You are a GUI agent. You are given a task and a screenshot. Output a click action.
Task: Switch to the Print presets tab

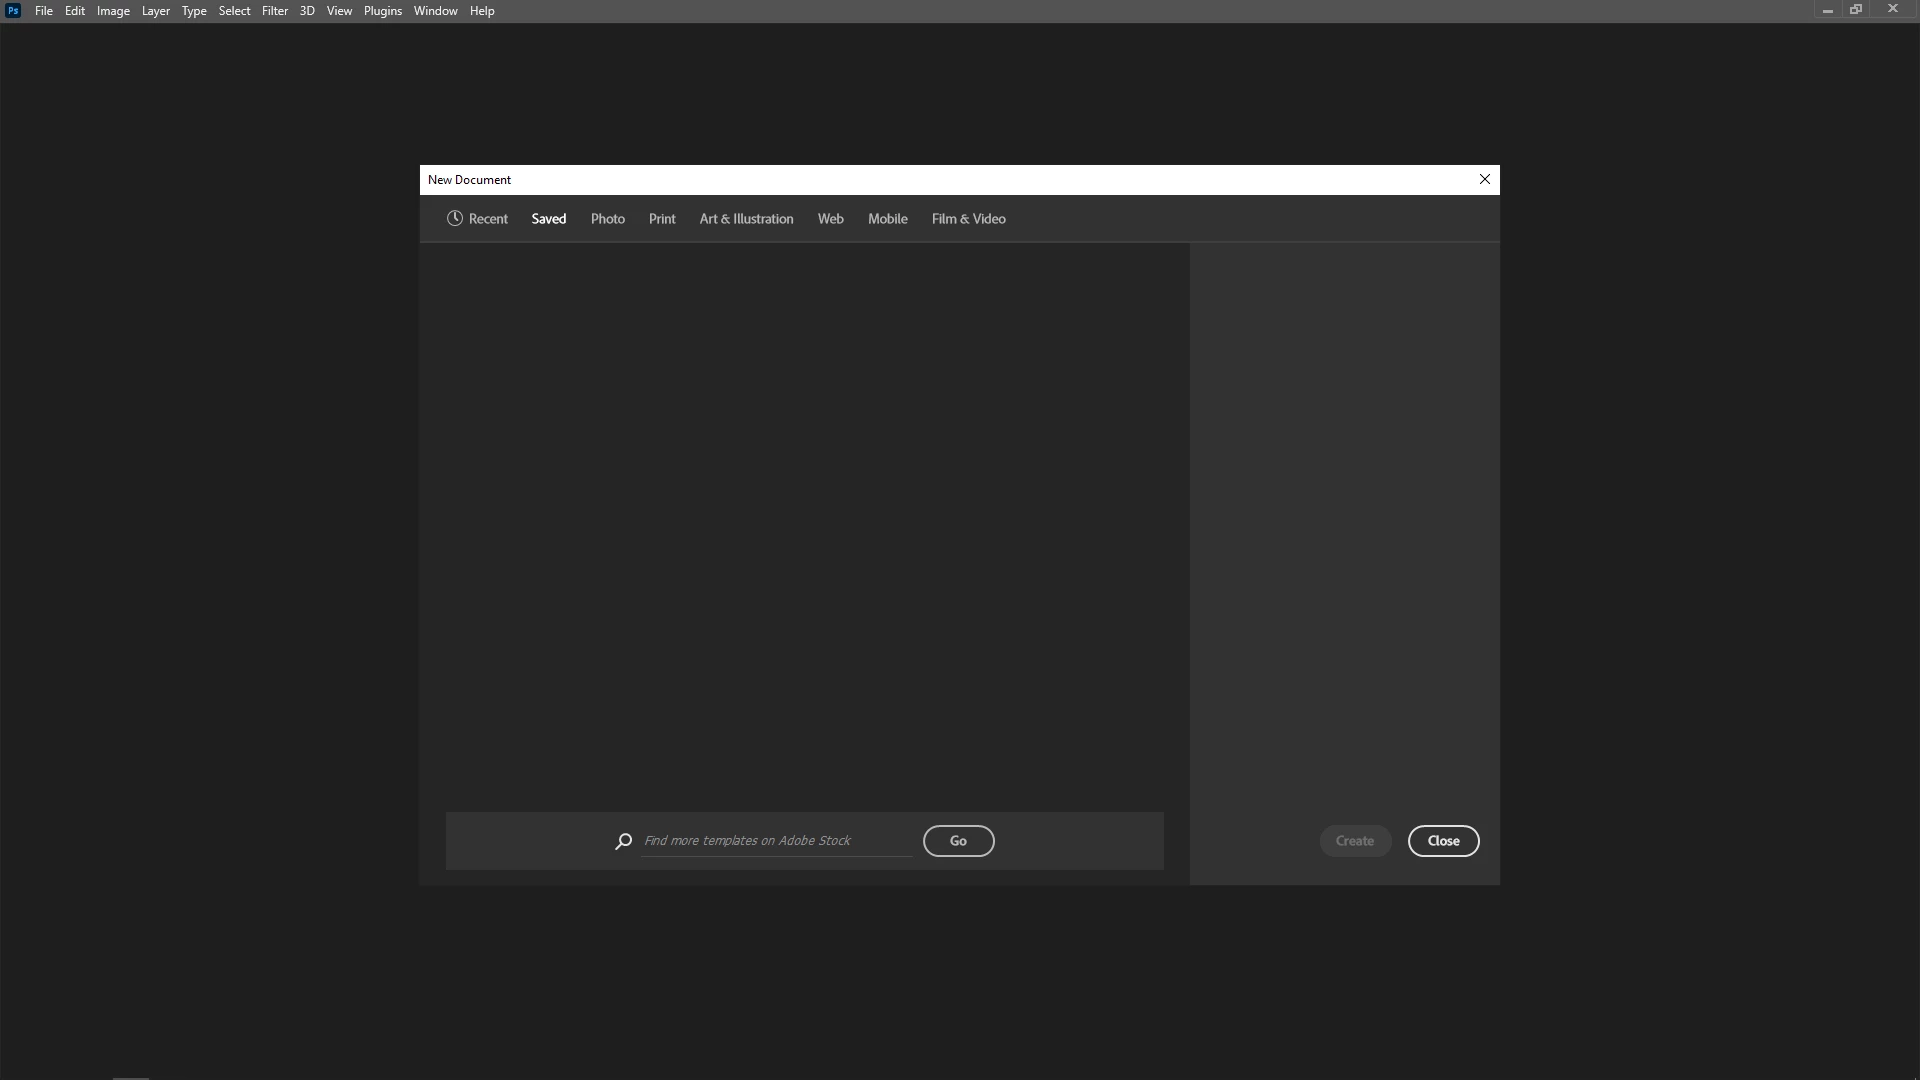click(662, 219)
